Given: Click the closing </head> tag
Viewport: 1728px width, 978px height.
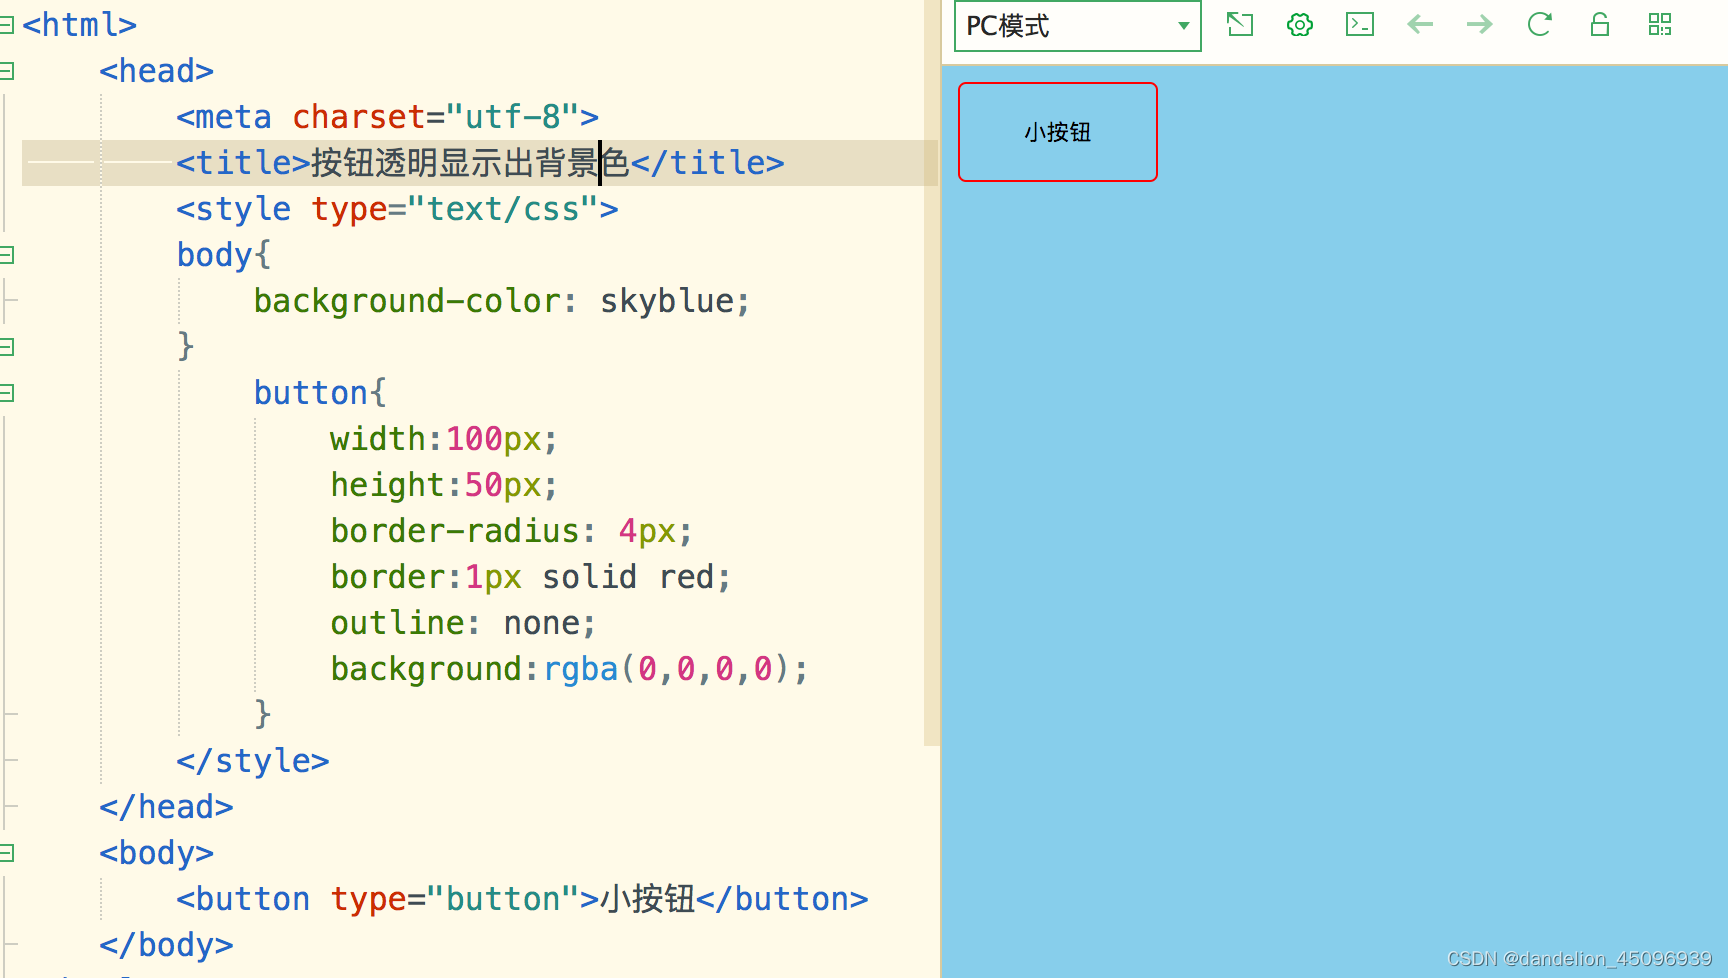Looking at the screenshot, I should point(166,807).
